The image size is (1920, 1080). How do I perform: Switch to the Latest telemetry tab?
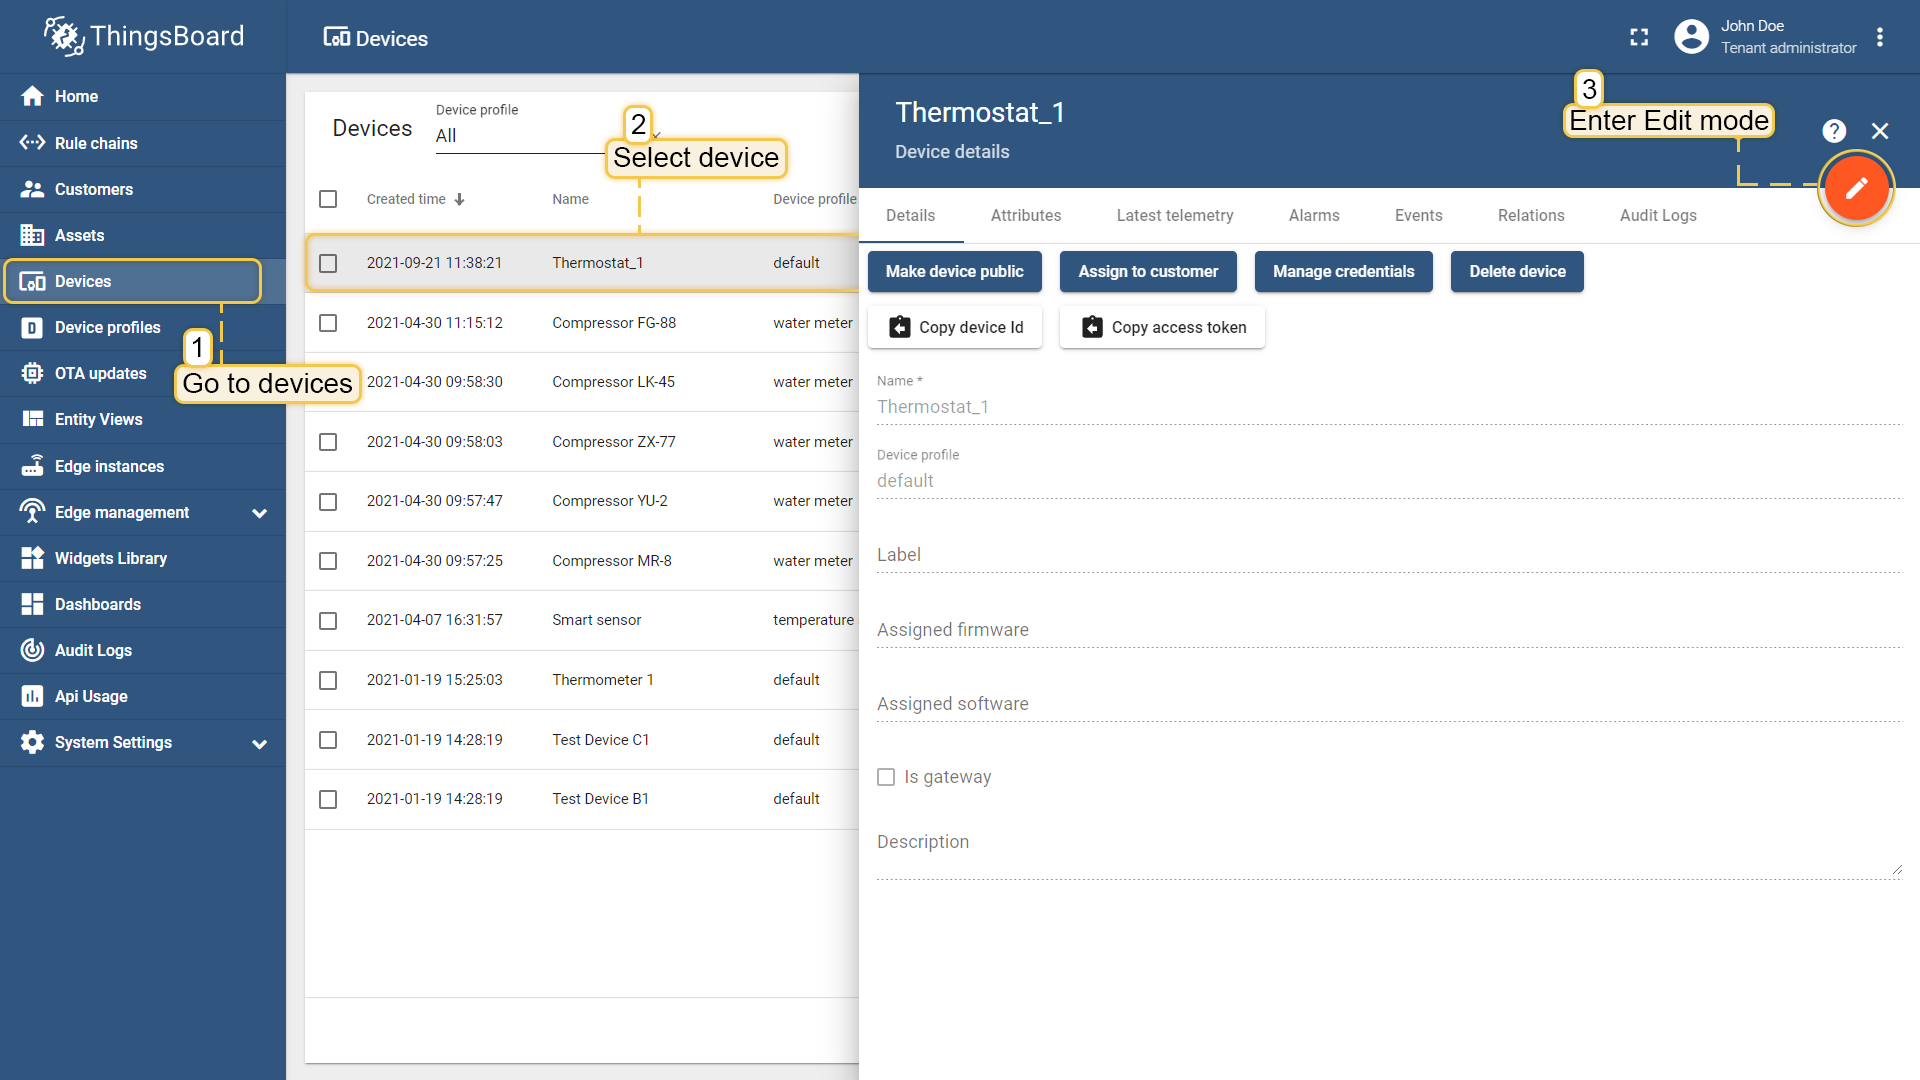click(x=1174, y=215)
